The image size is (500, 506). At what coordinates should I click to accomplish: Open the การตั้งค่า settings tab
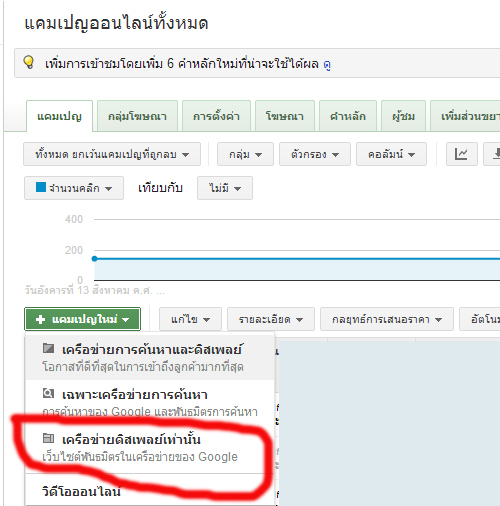(216, 116)
